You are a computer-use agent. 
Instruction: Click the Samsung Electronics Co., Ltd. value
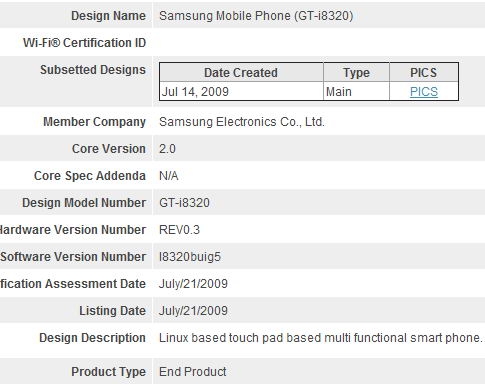[x=242, y=122]
